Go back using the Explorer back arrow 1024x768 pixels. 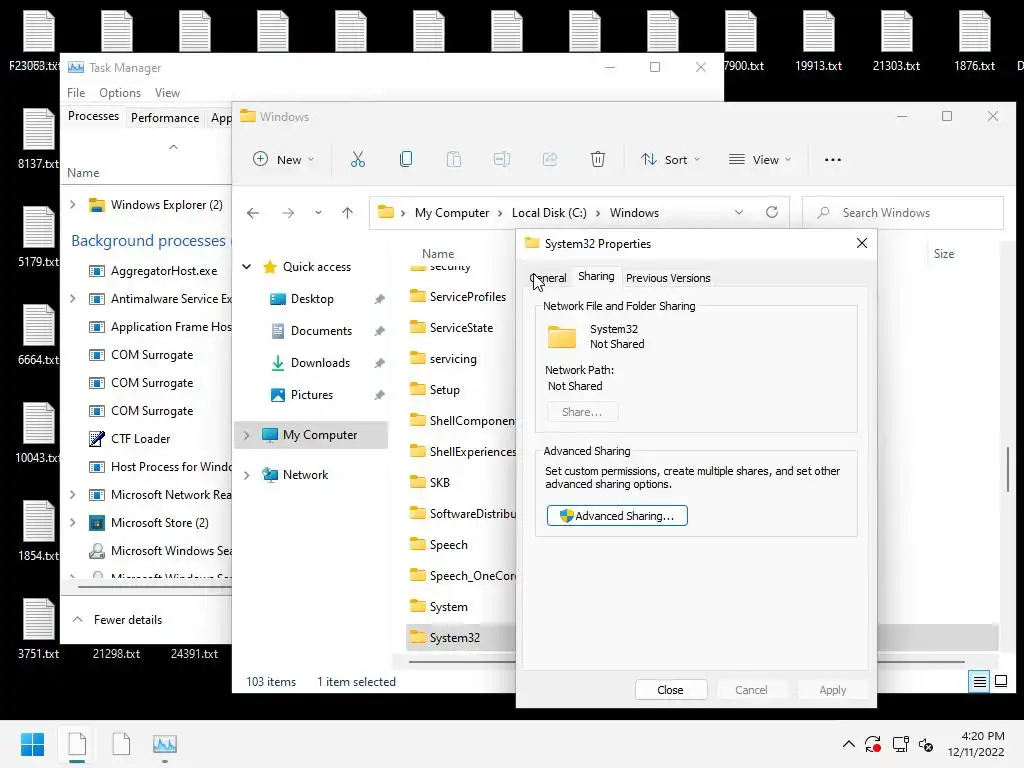pyautogui.click(x=253, y=213)
